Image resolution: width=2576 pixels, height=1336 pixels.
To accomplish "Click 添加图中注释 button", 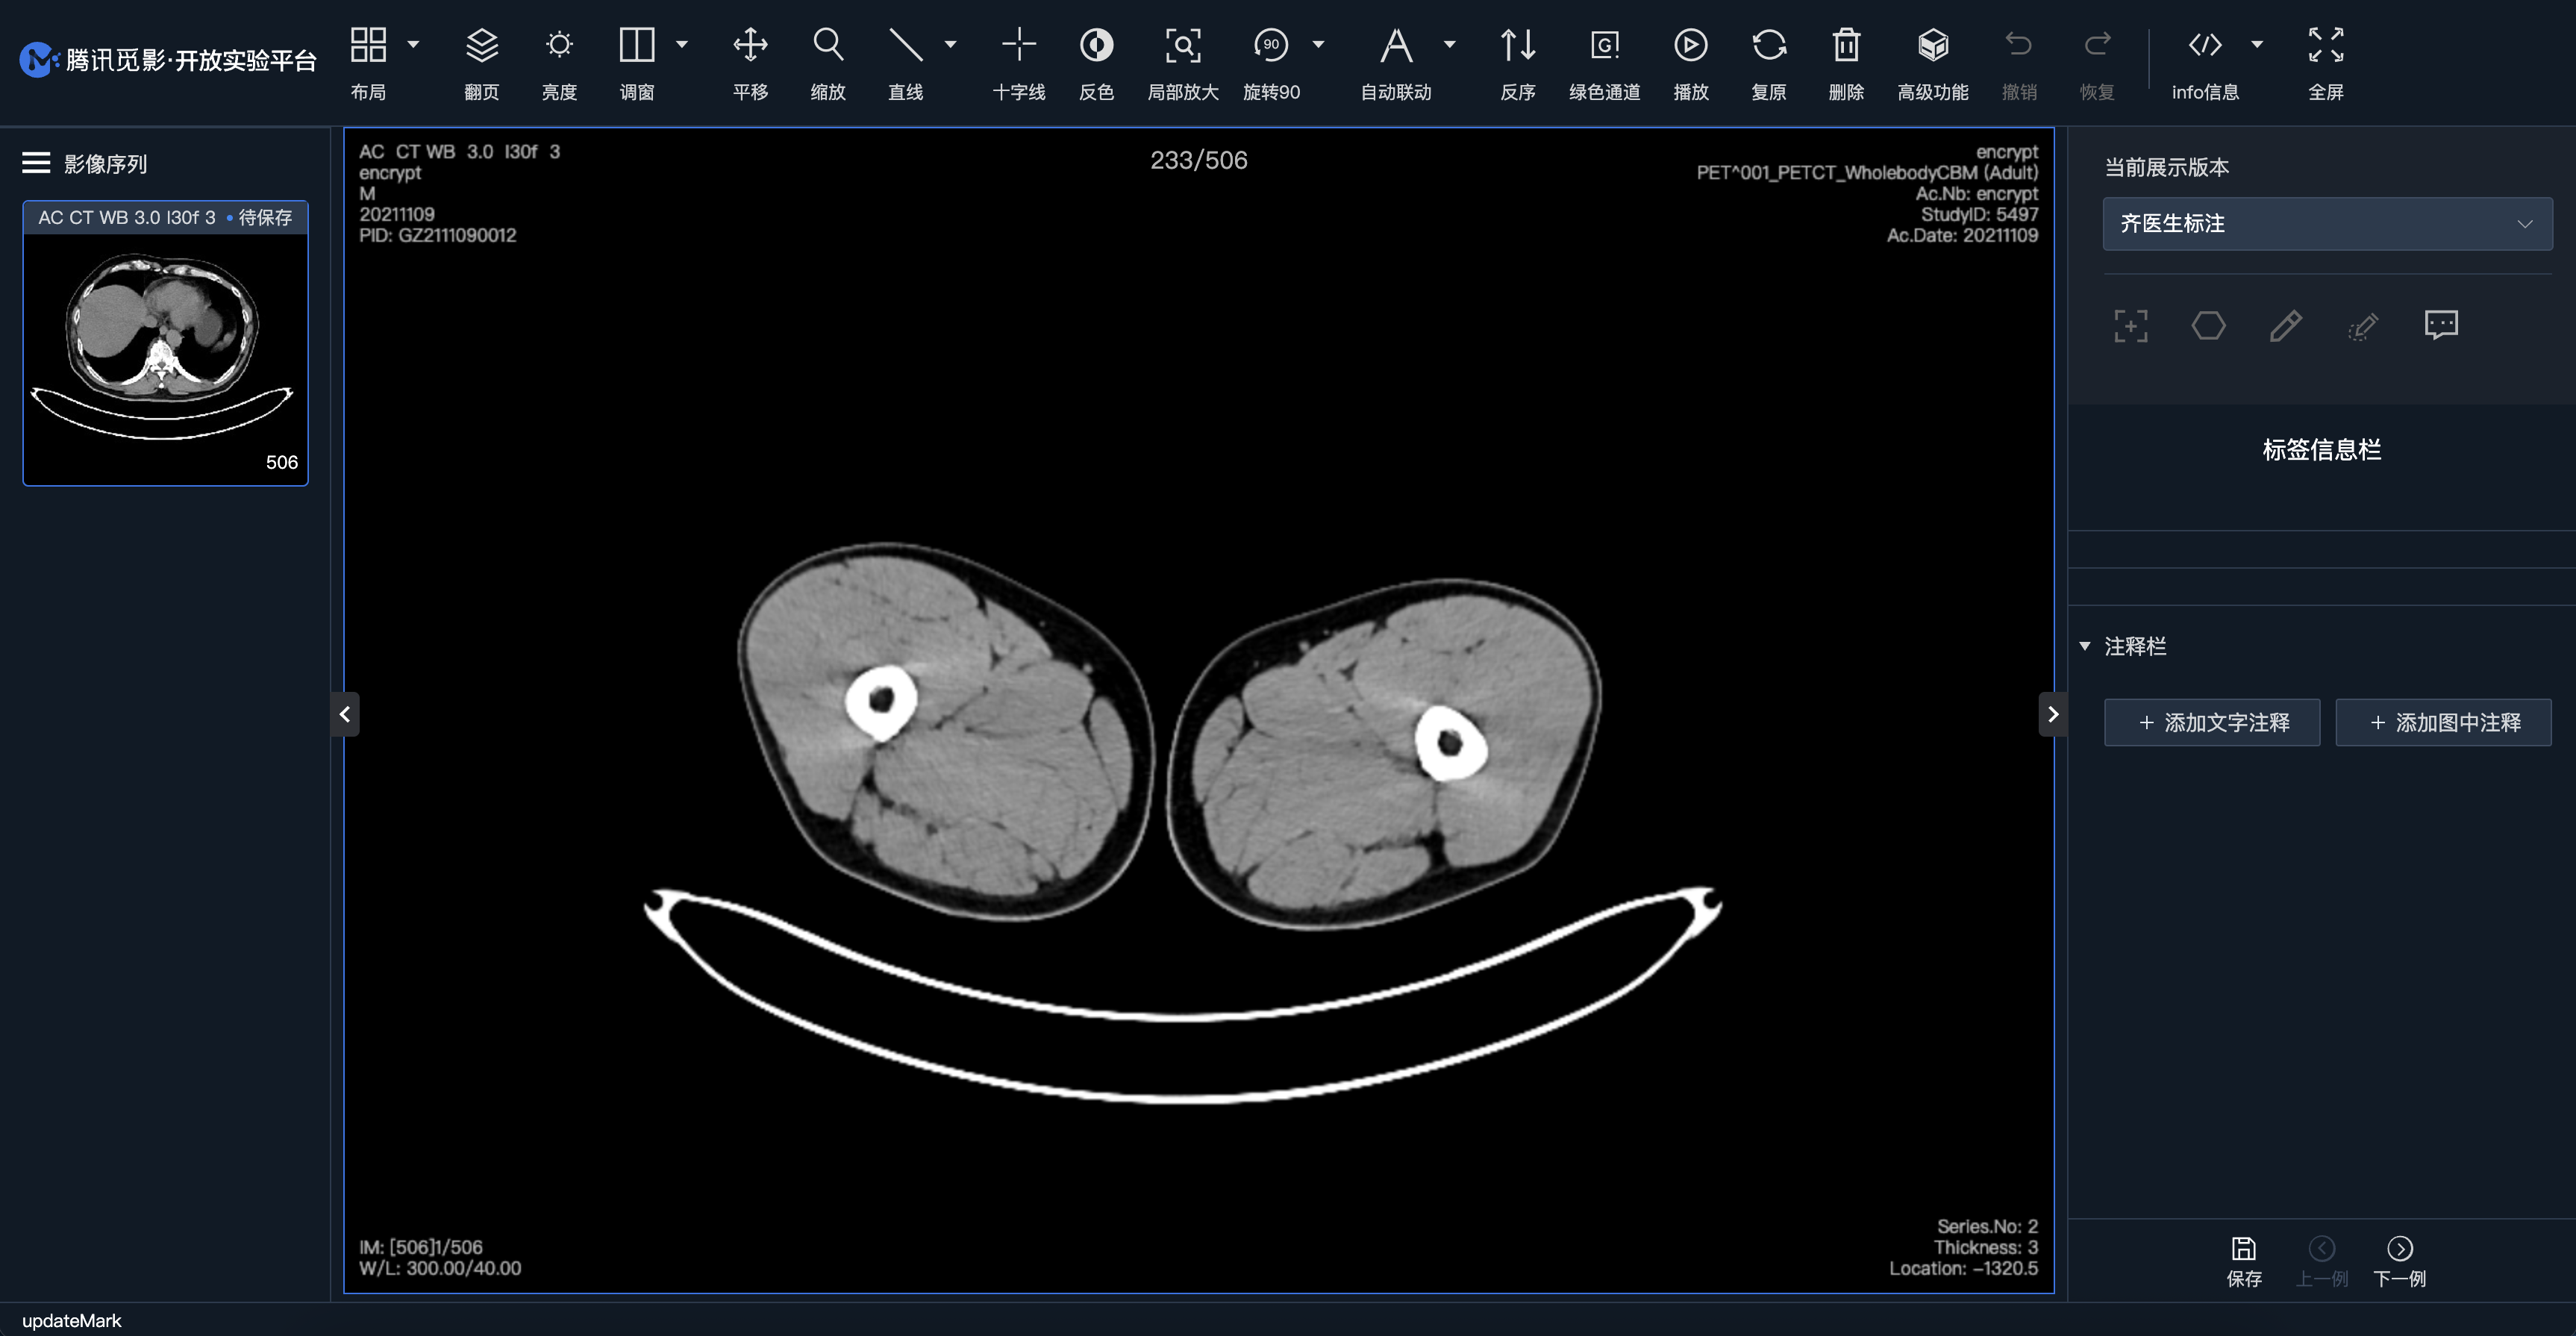I will [x=2443, y=722].
